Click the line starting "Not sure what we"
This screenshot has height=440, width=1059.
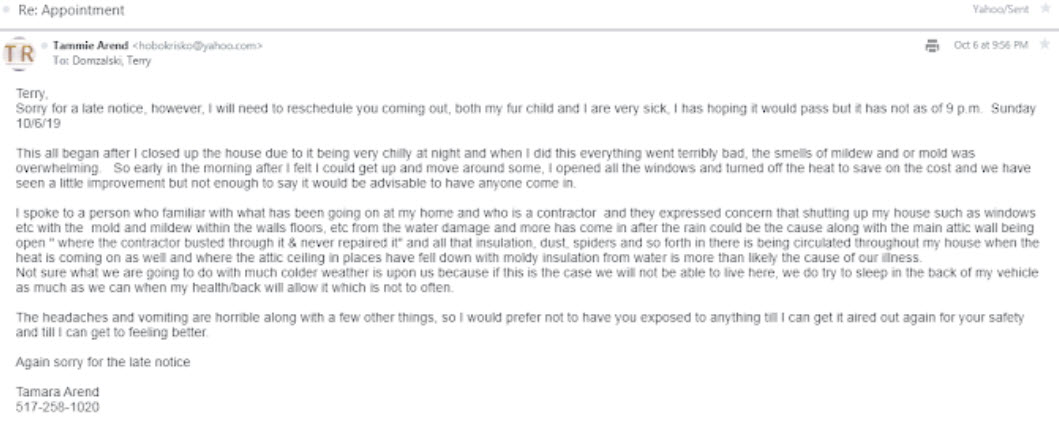(x=527, y=280)
